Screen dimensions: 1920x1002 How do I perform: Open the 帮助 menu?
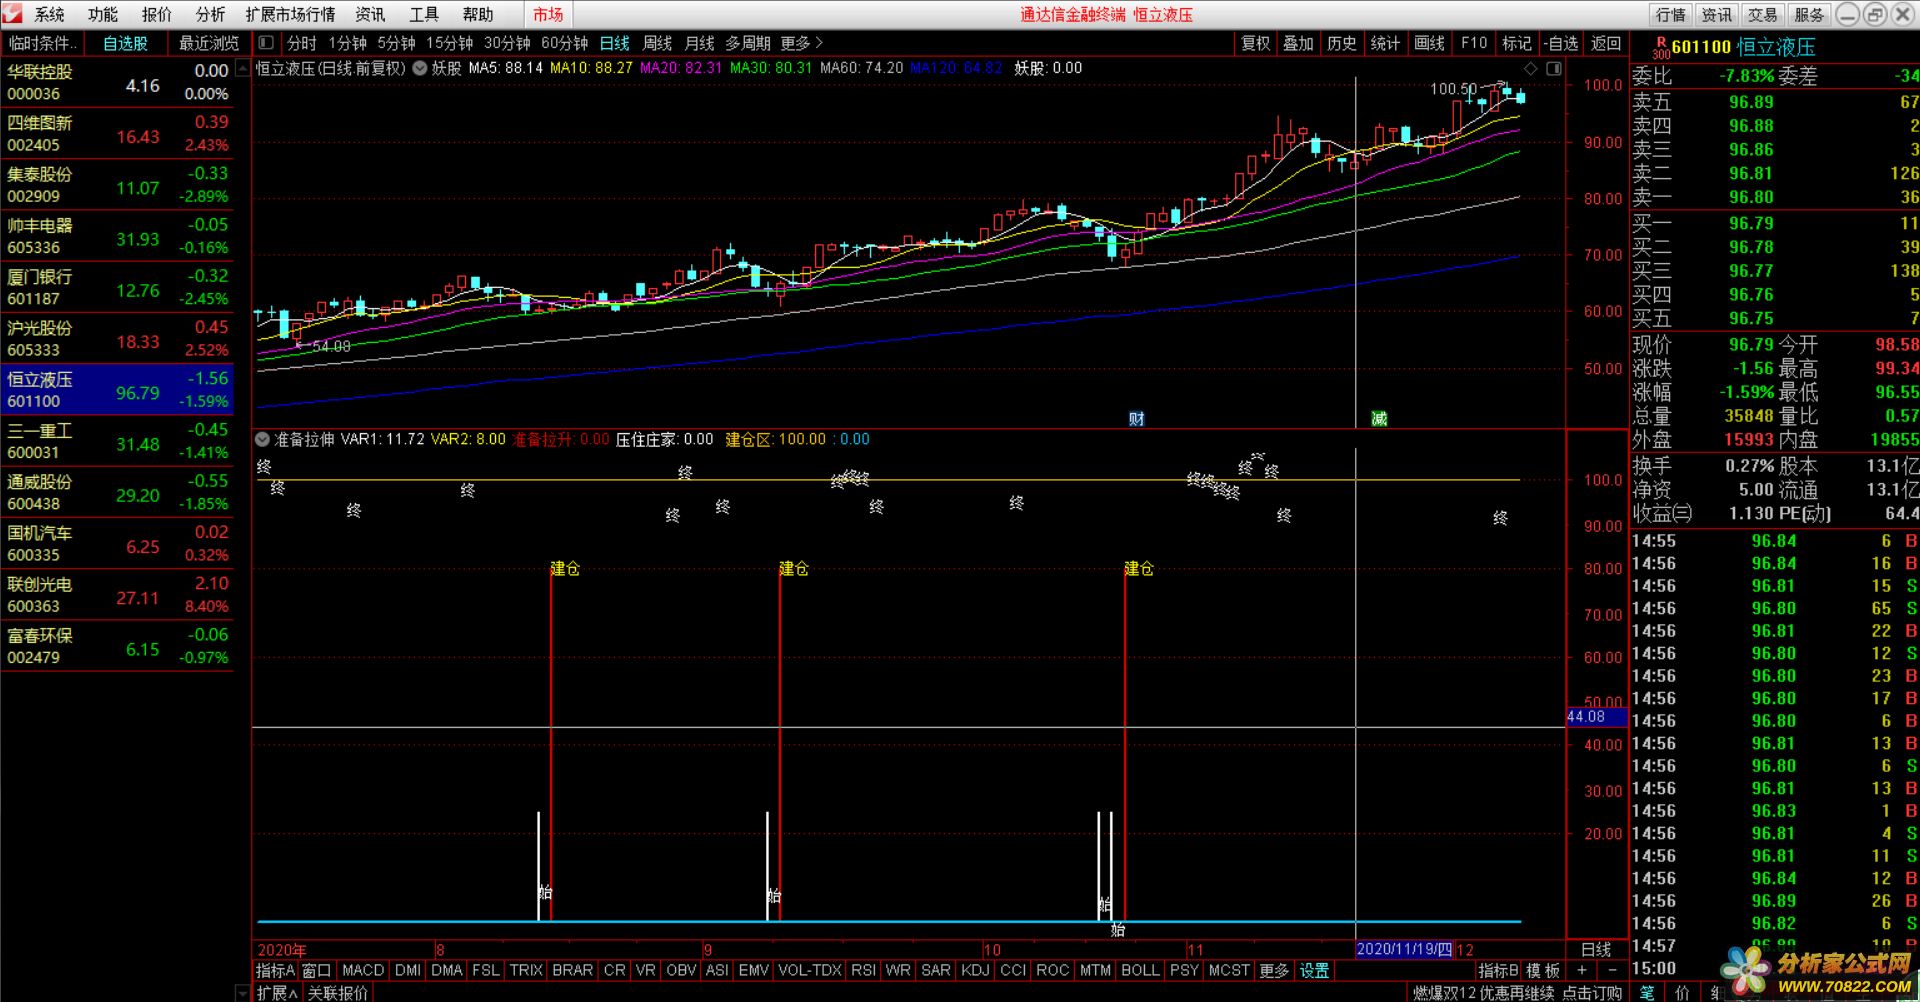coord(478,14)
